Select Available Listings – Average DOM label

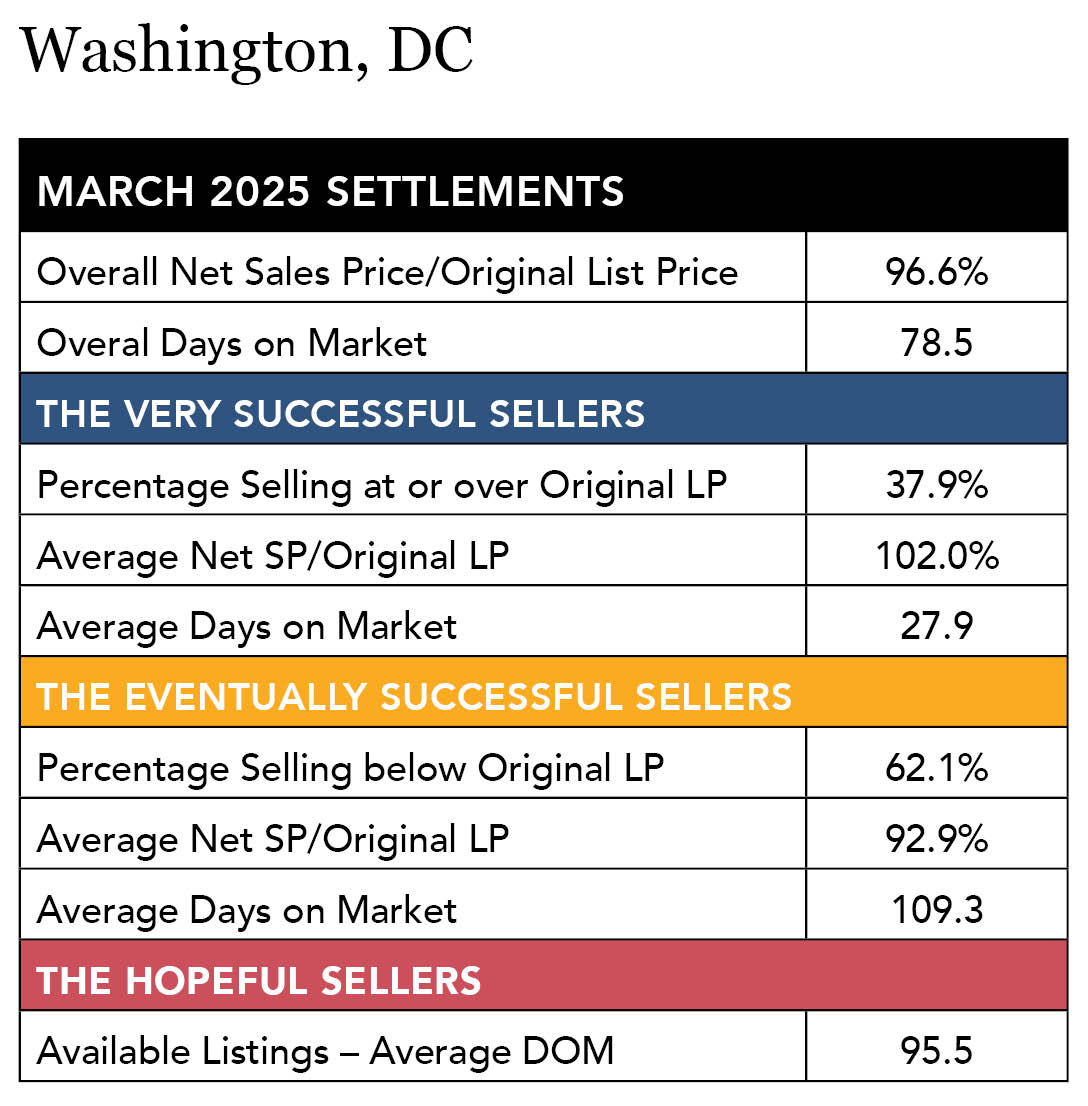(325, 1051)
